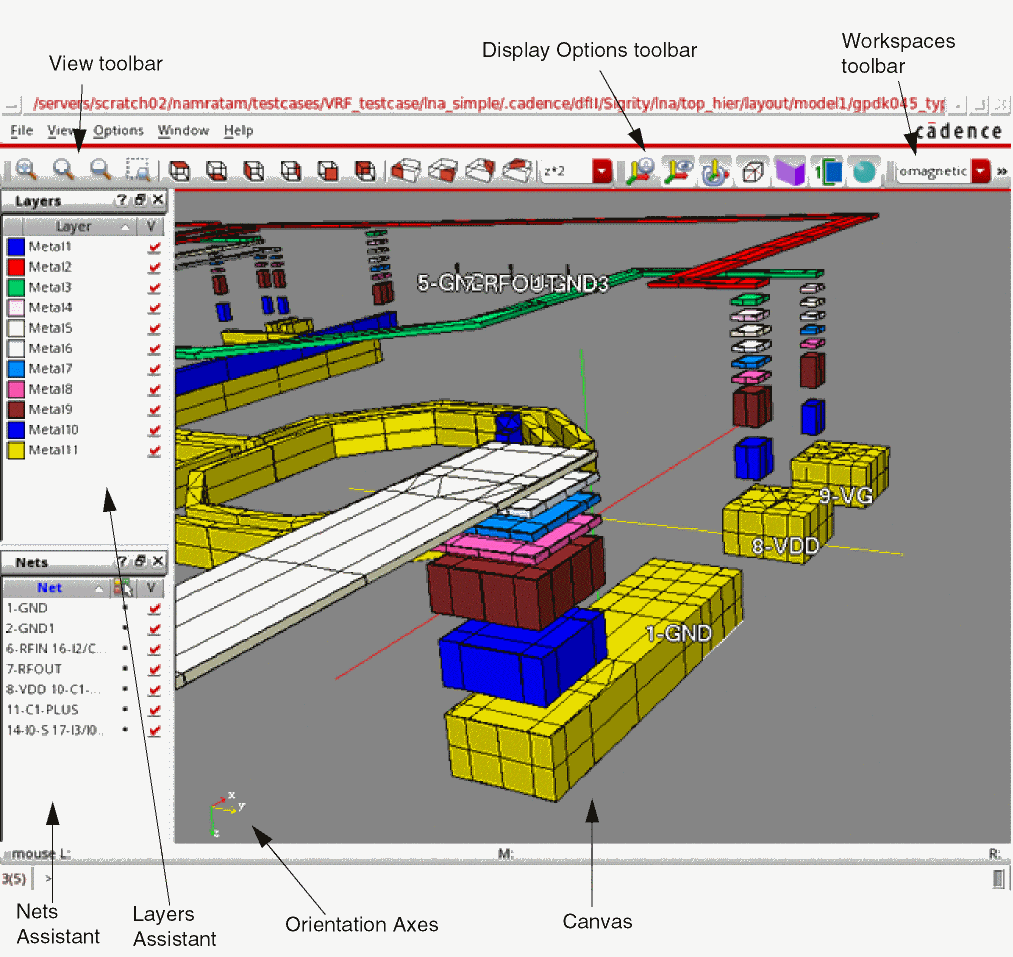
Task: Click the Net column header
Action: tap(50, 588)
